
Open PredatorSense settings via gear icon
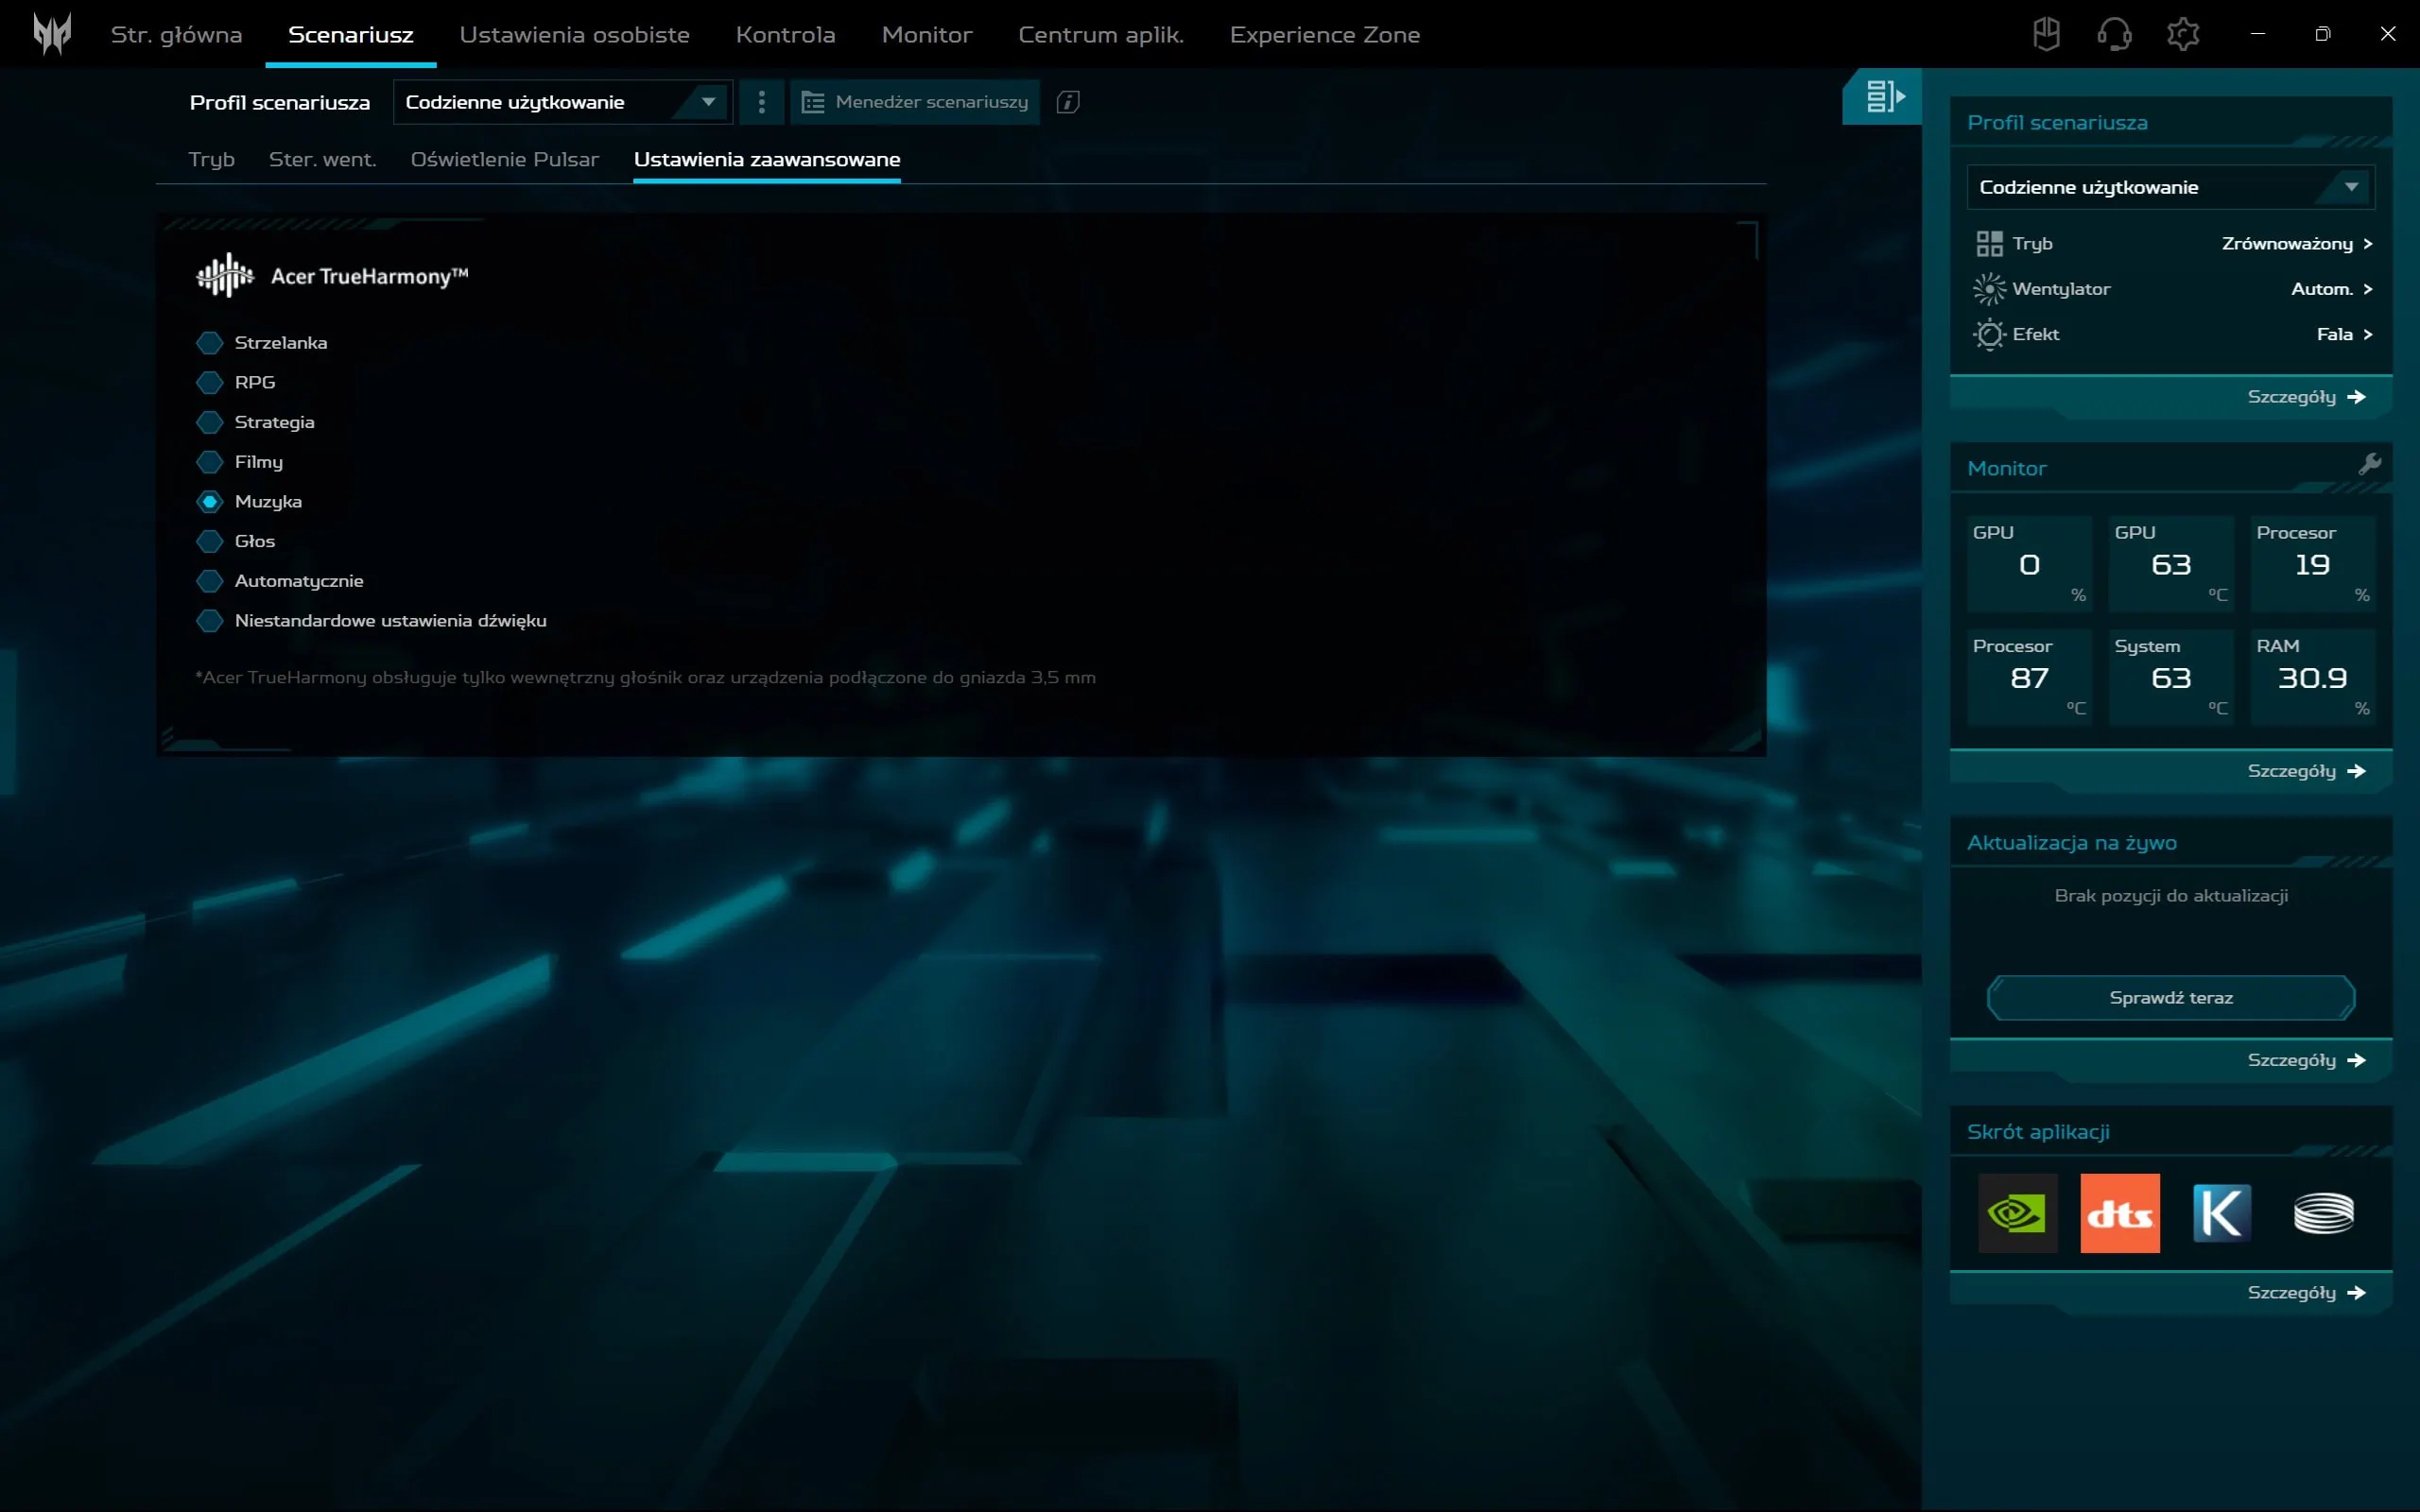tap(2183, 33)
